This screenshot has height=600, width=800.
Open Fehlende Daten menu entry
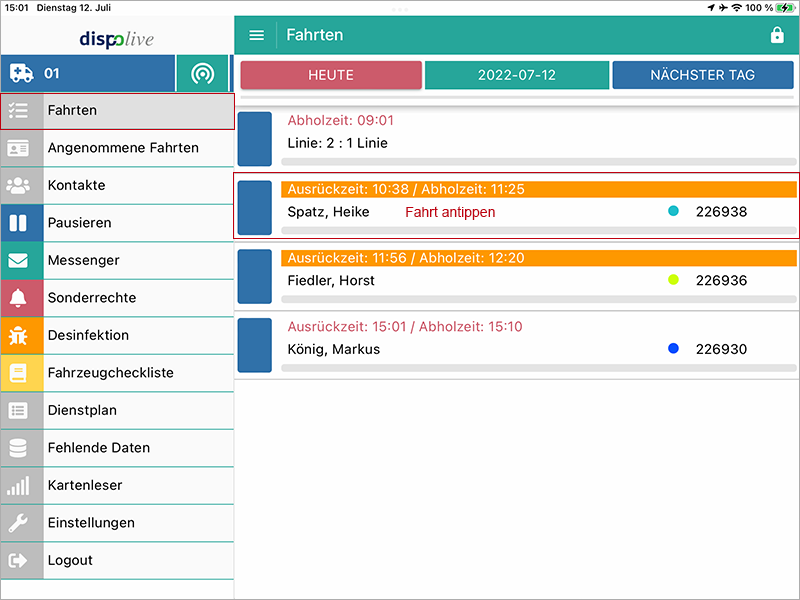(117, 448)
